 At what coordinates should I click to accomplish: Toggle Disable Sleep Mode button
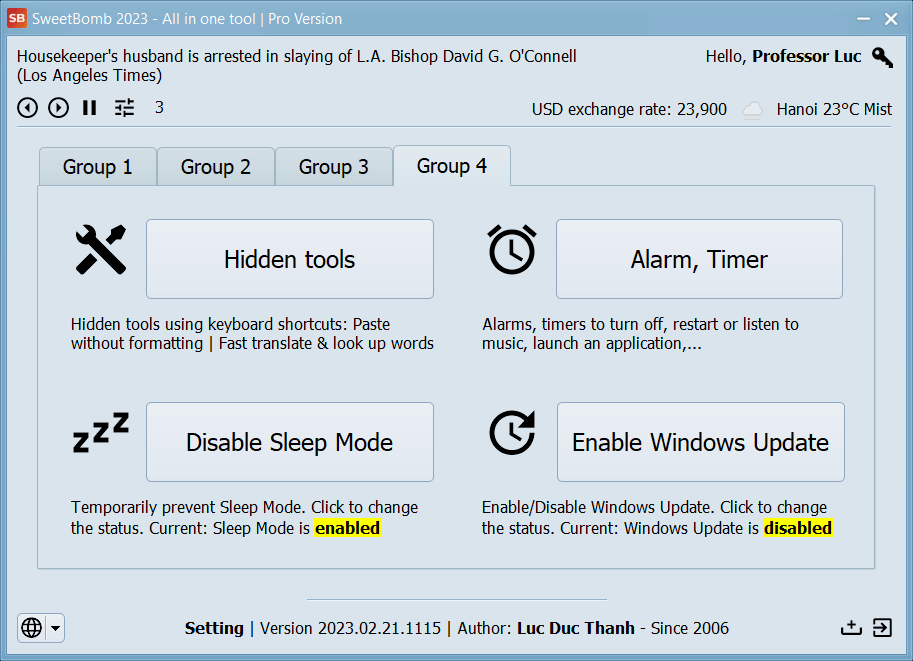coord(290,443)
